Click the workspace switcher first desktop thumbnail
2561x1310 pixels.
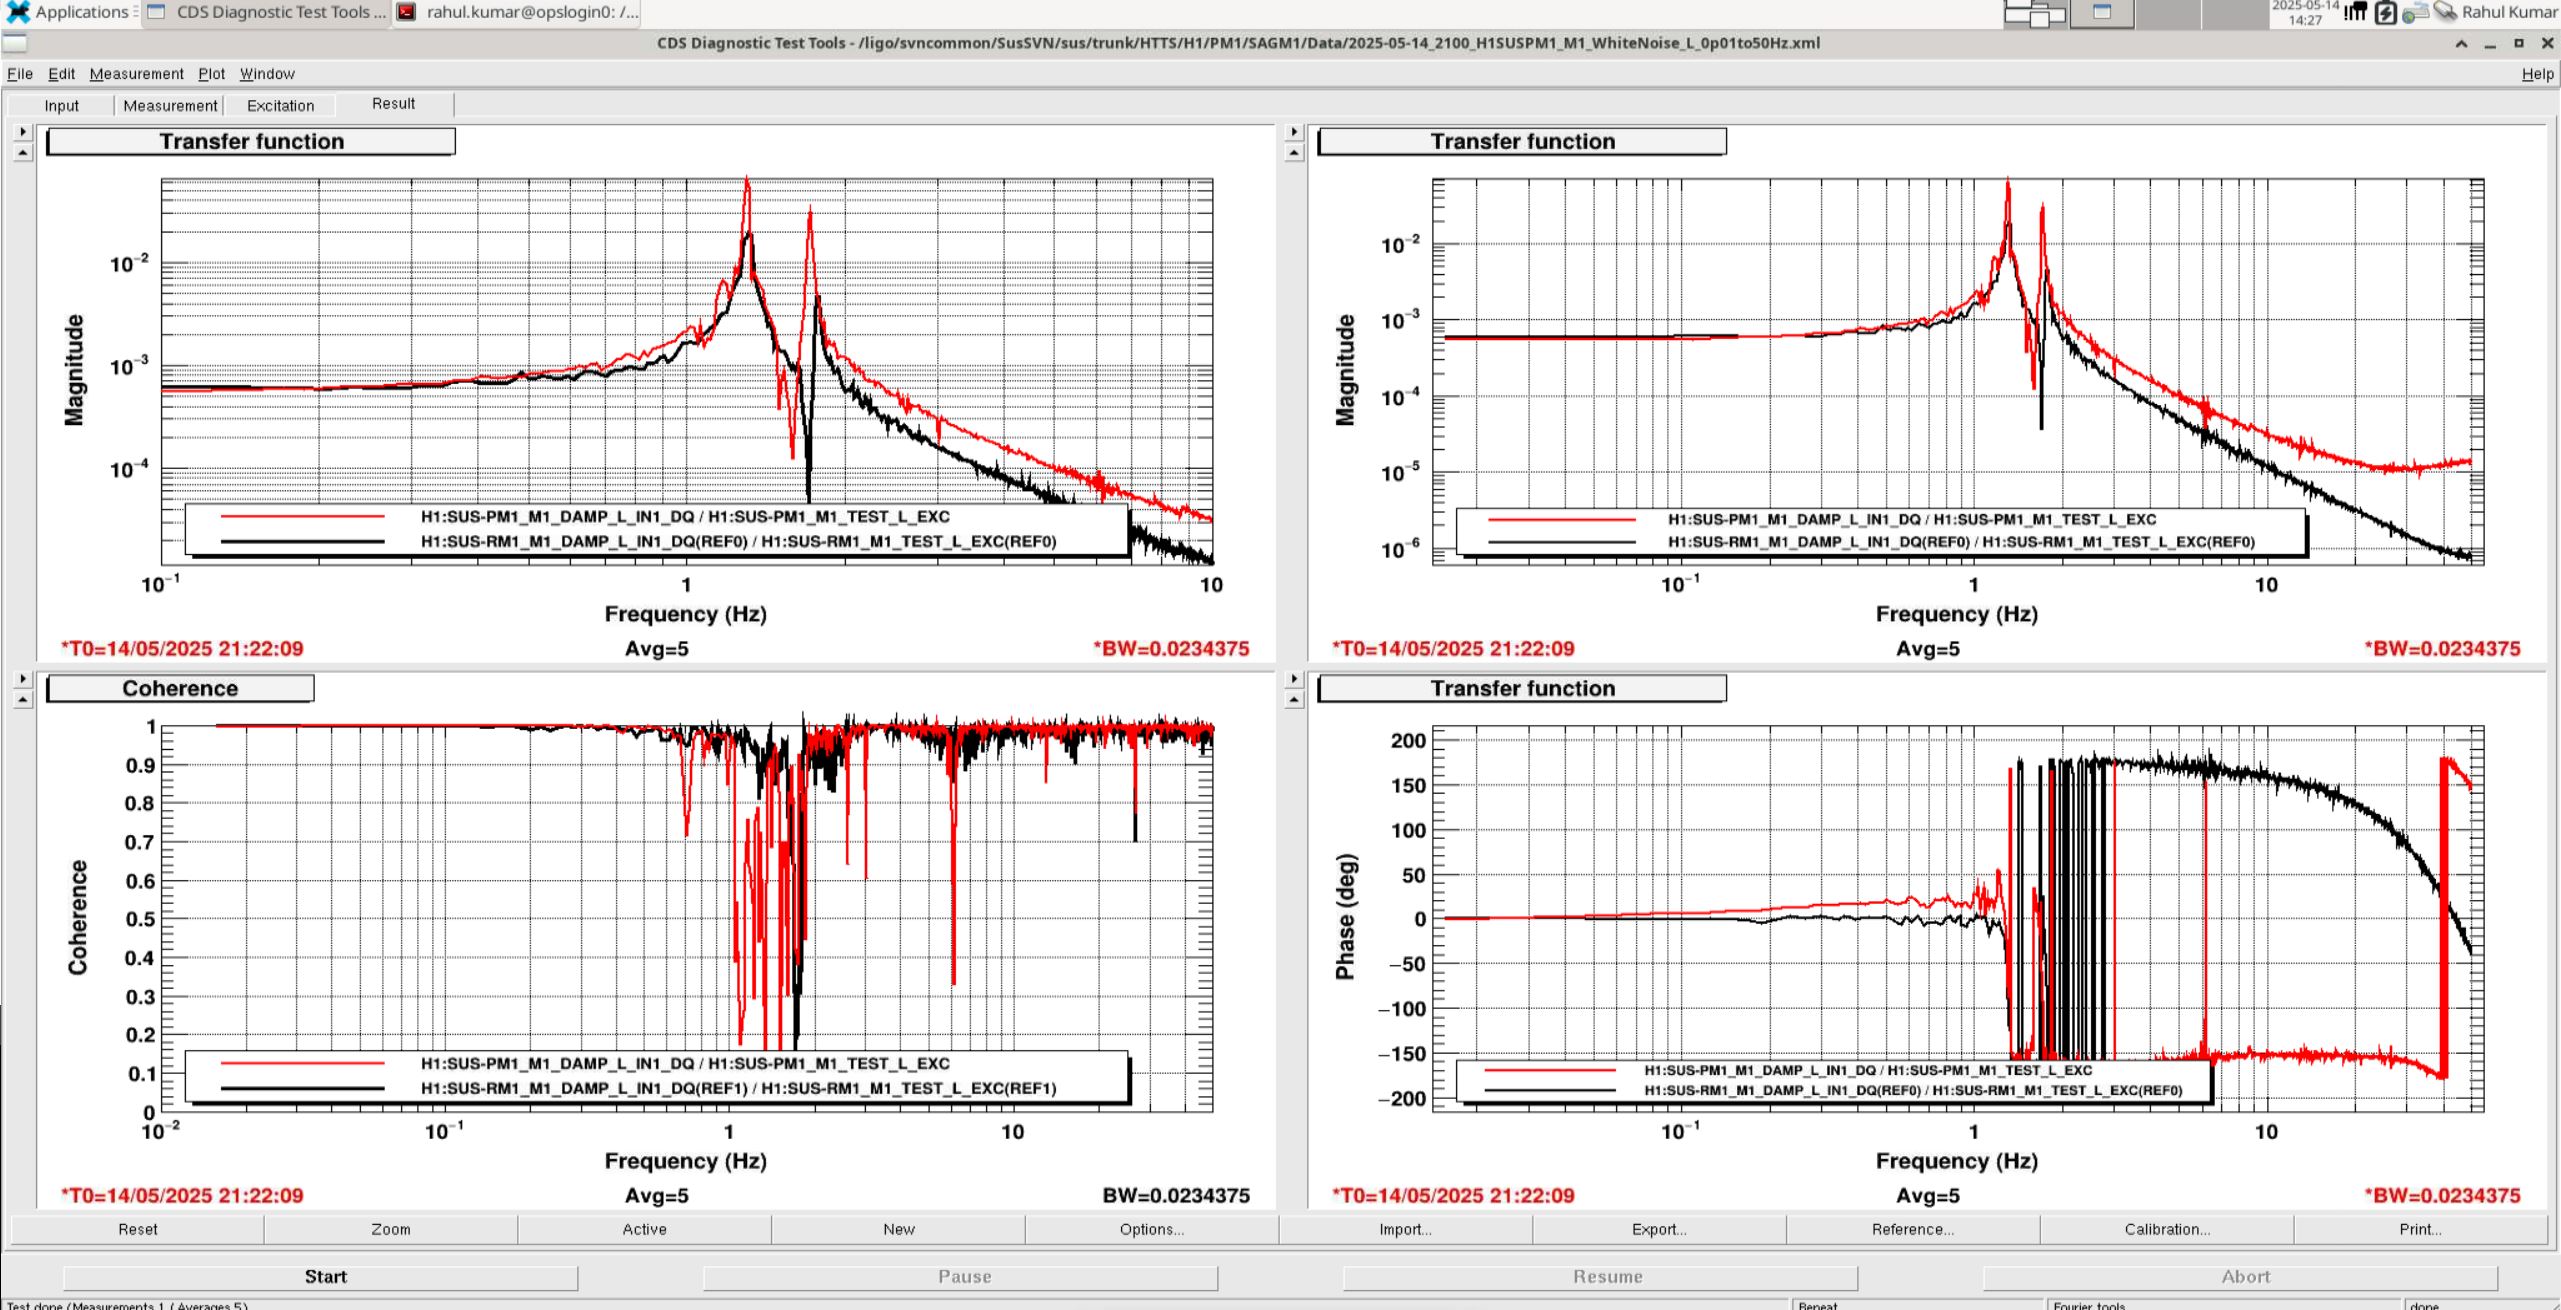[2035, 13]
